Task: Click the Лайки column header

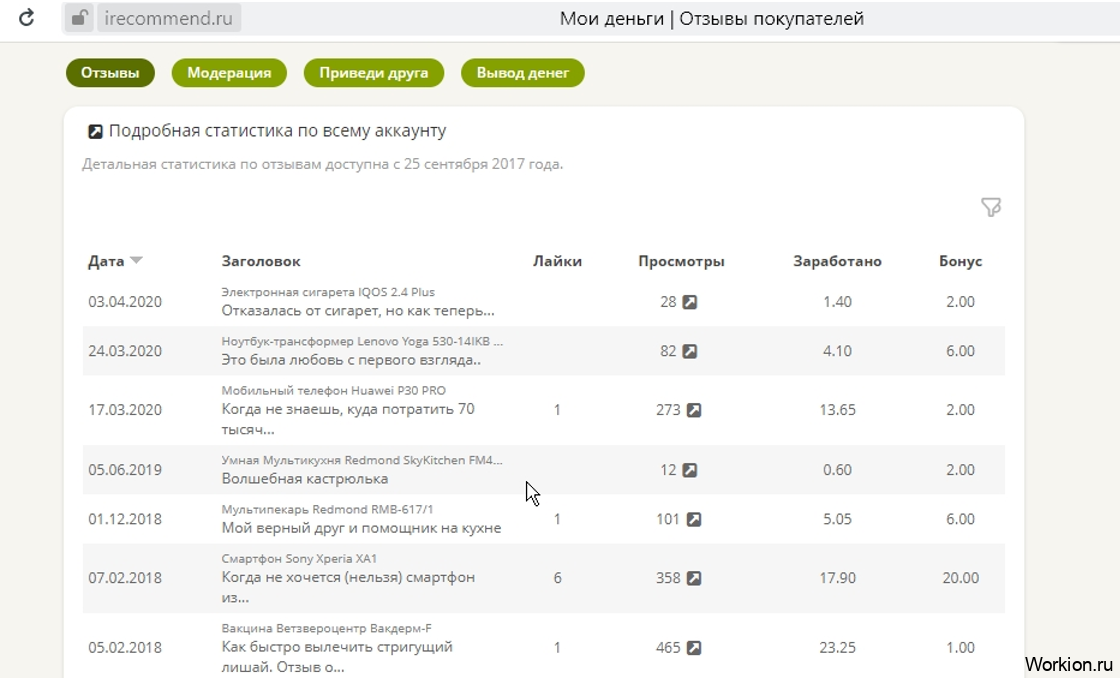Action: (x=557, y=261)
